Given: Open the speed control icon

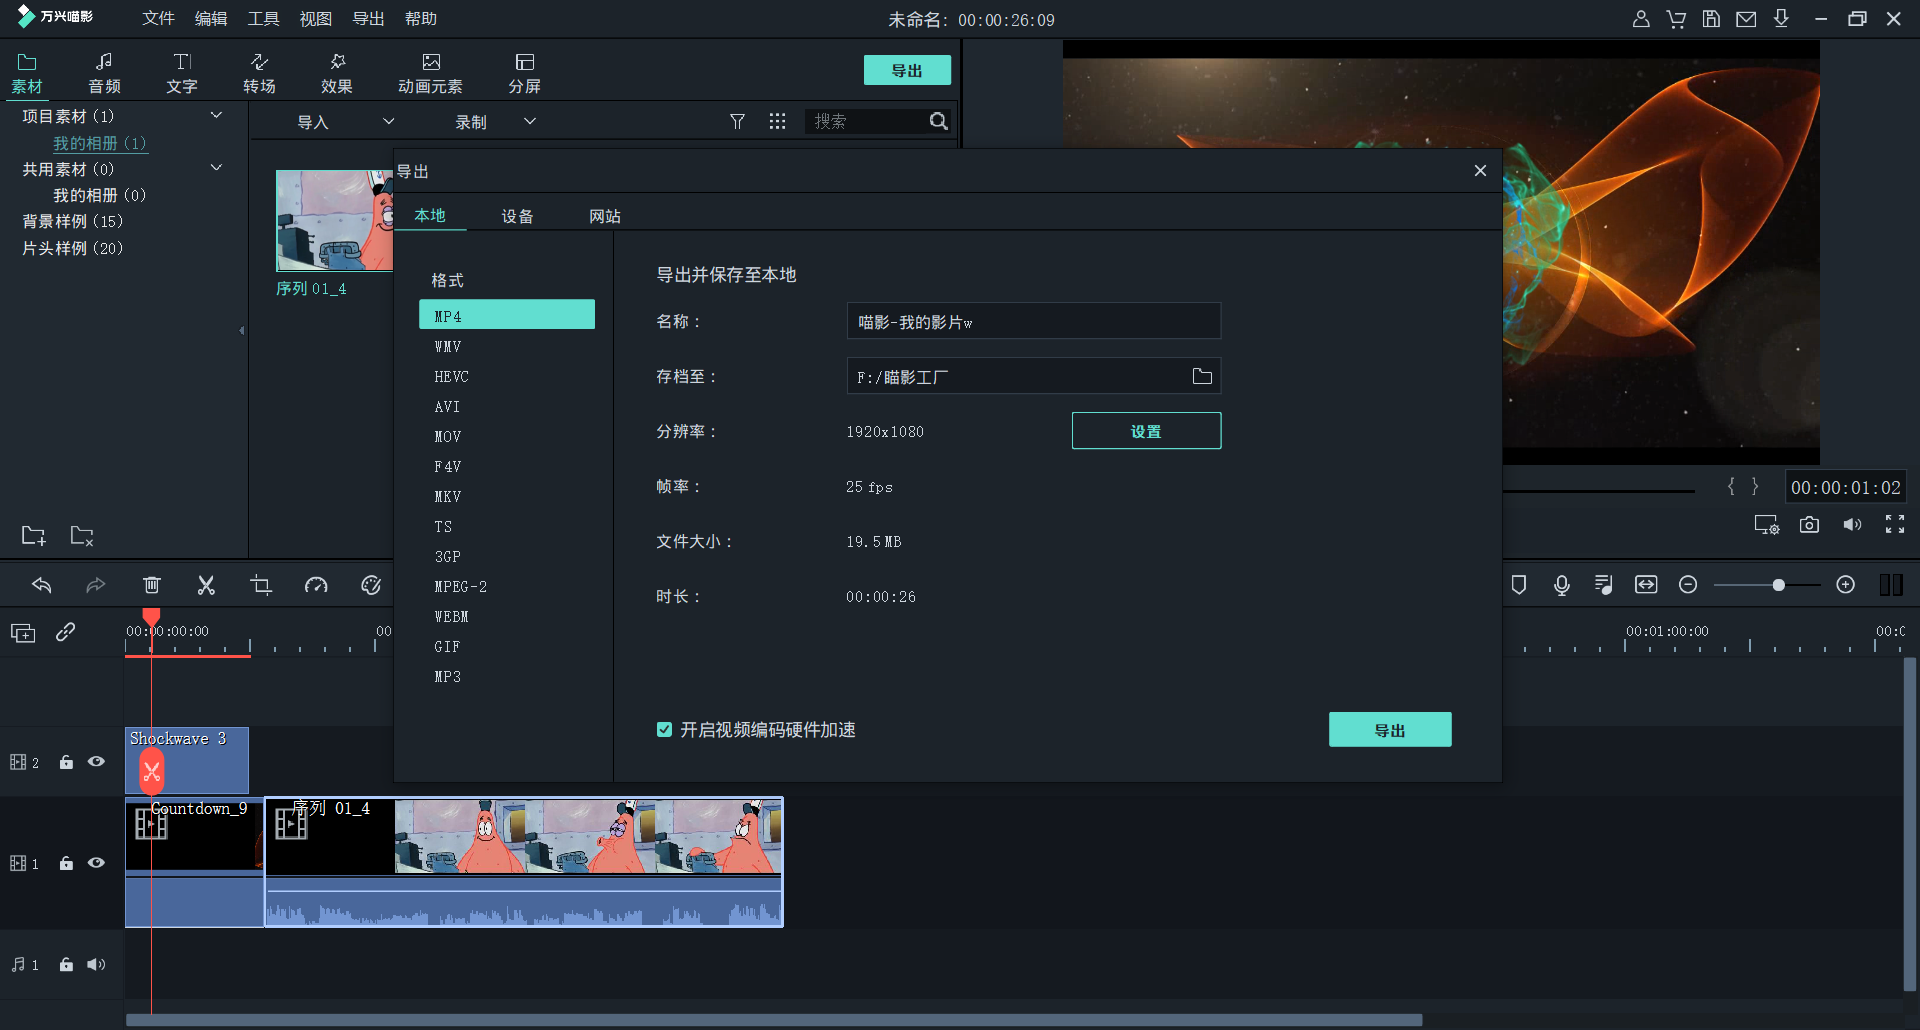Looking at the screenshot, I should click(316, 586).
